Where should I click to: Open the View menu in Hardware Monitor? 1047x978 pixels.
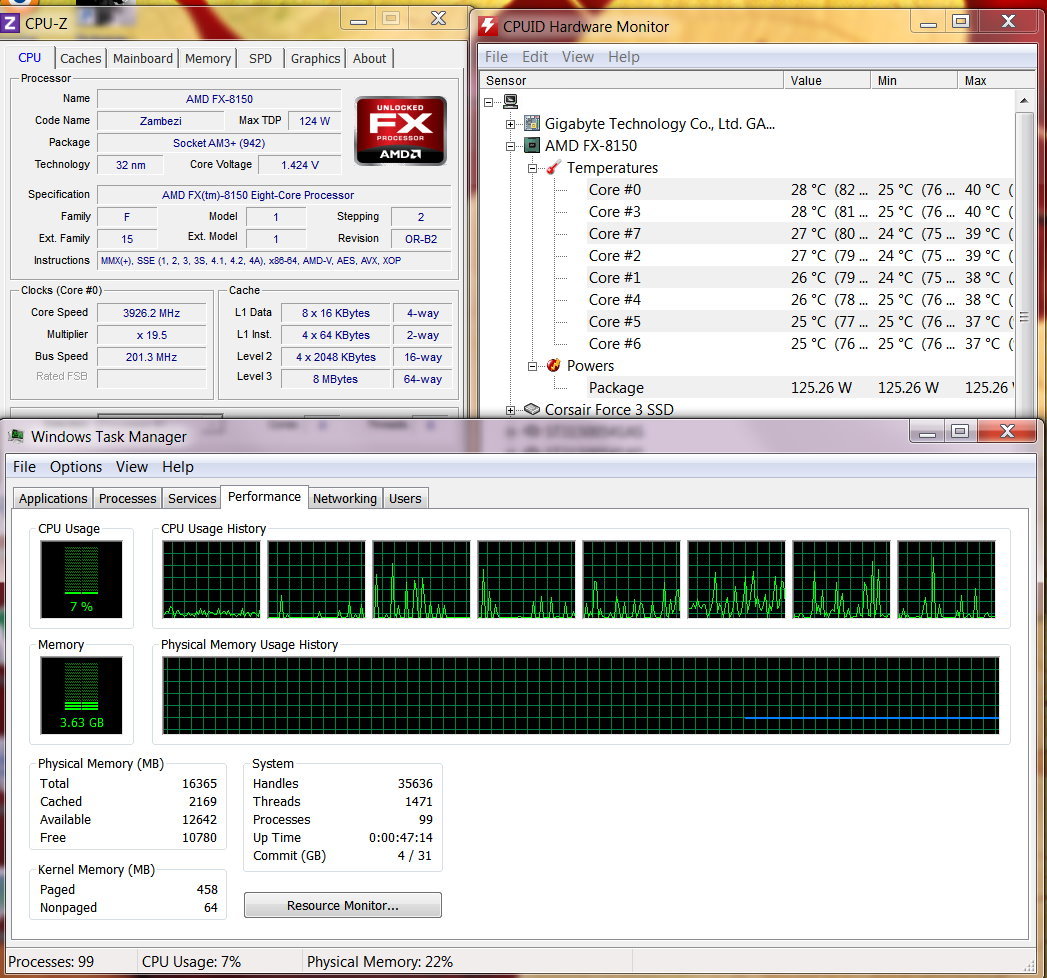pos(578,57)
